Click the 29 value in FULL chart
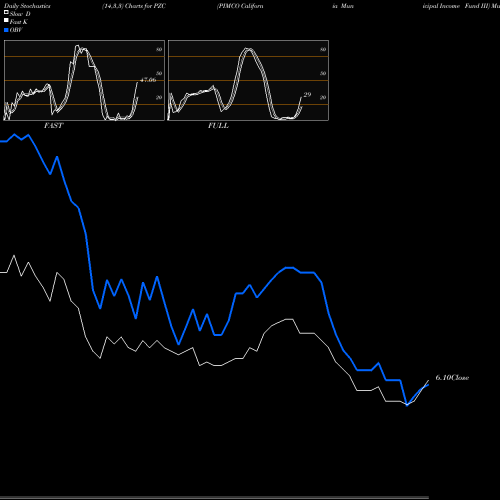The height and width of the screenshot is (500, 500). [307, 95]
